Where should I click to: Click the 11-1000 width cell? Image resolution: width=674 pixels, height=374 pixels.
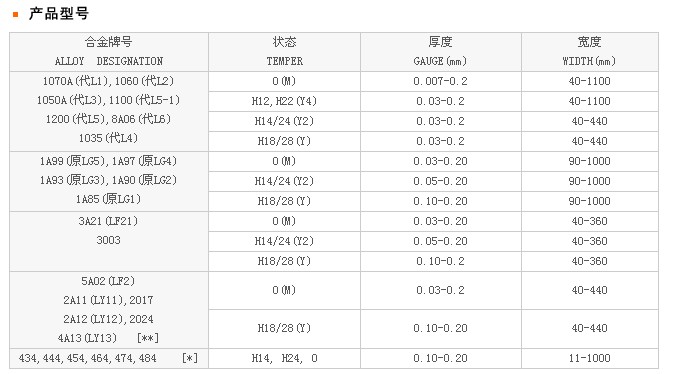590,358
